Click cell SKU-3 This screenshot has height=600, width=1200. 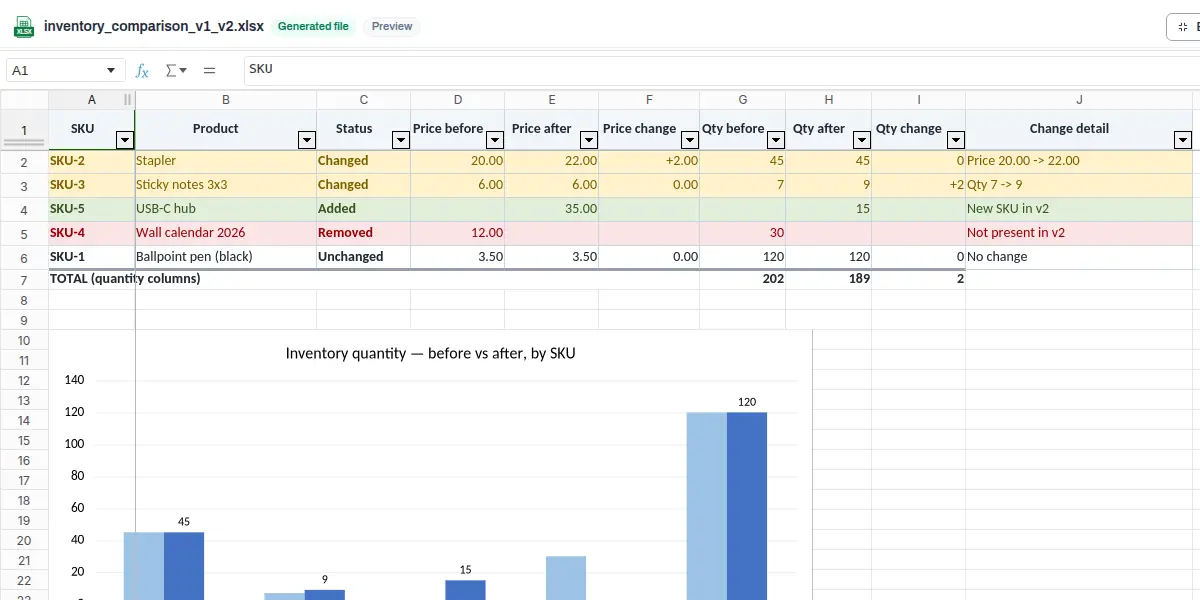(x=92, y=185)
